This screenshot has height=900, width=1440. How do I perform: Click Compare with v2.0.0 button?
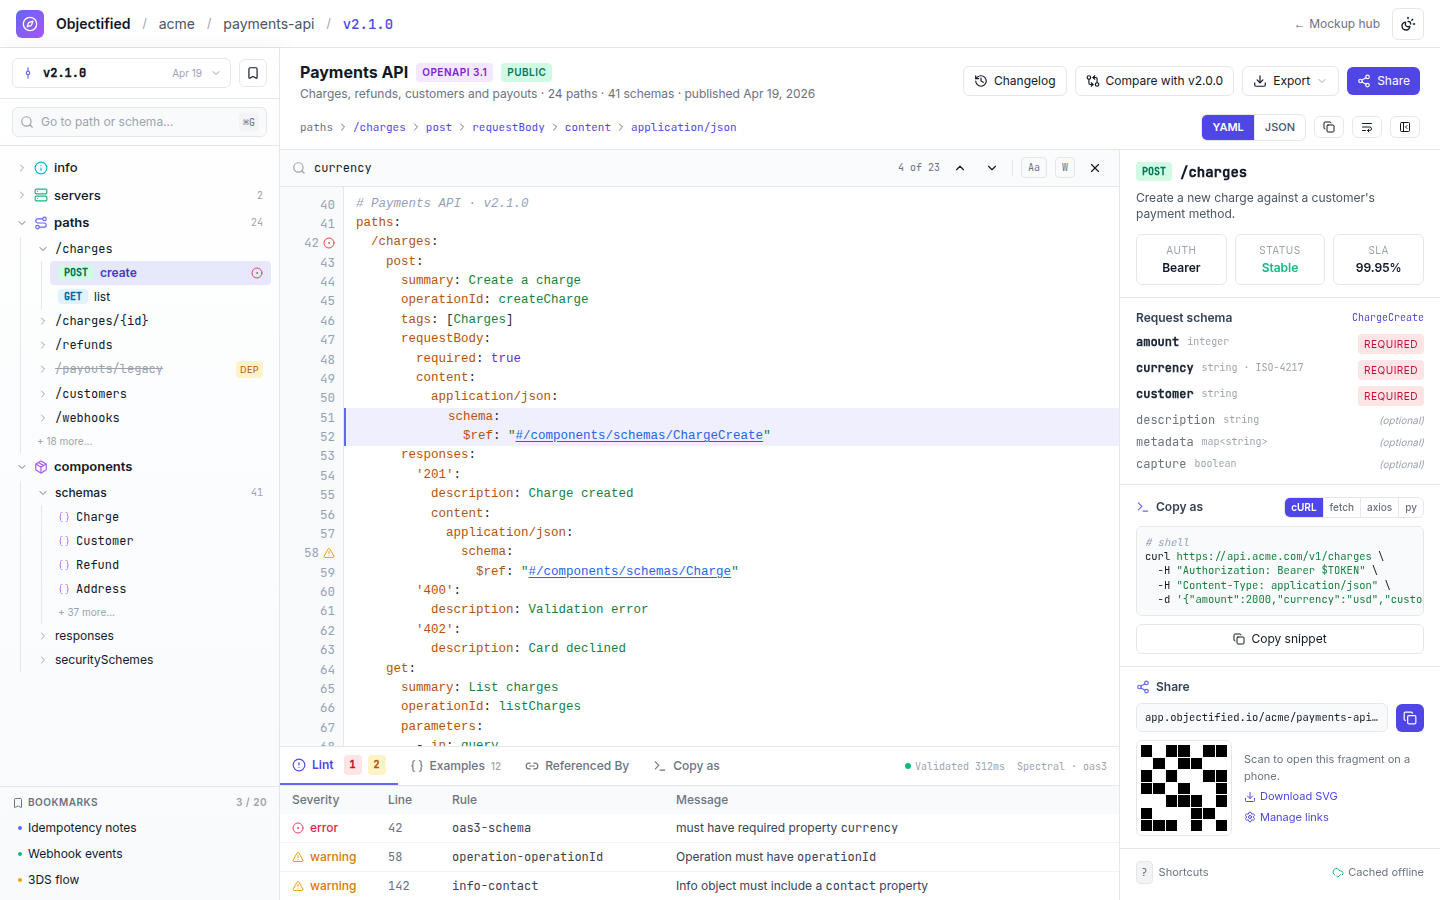point(1154,81)
